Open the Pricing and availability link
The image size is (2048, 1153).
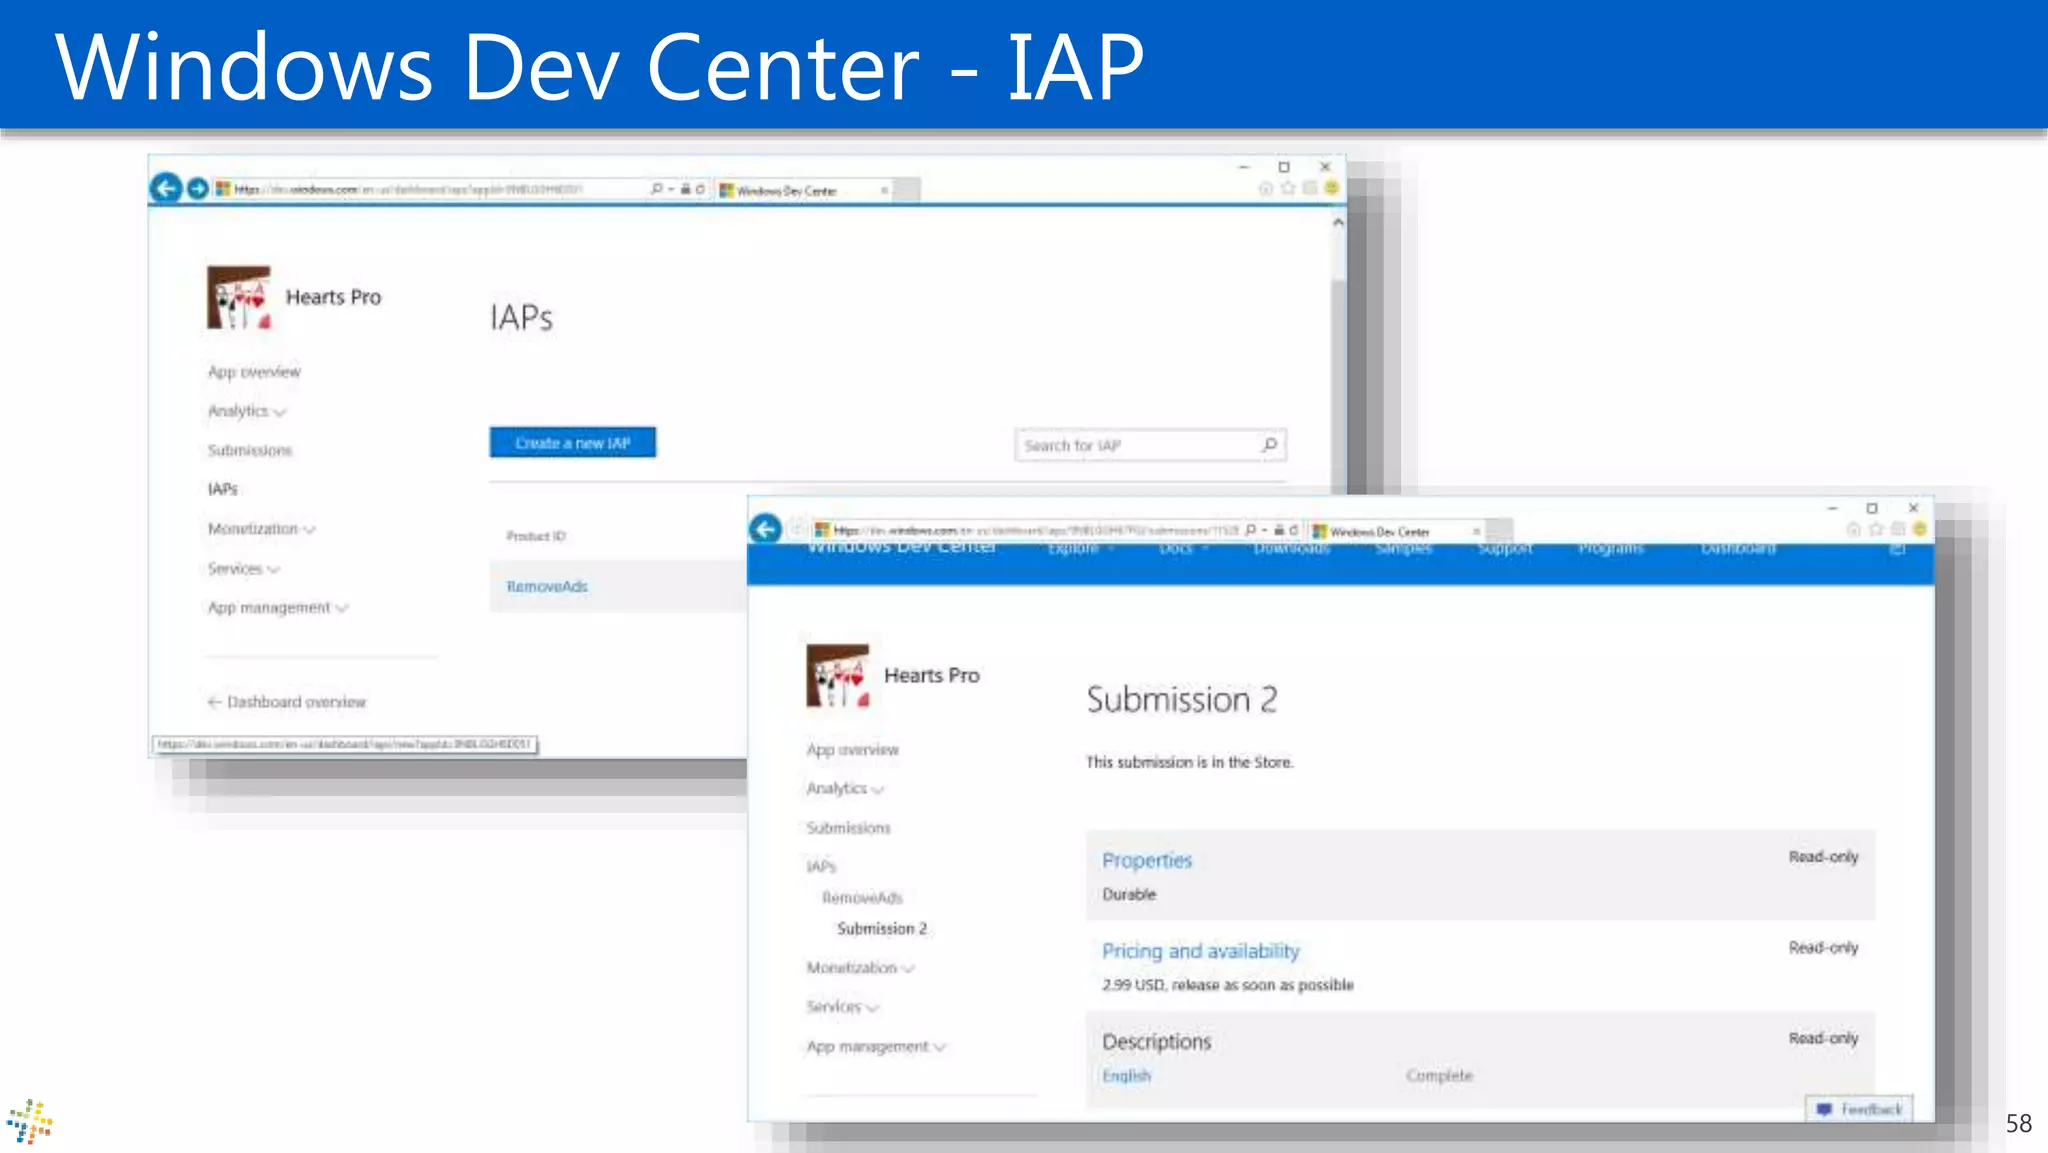point(1201,951)
